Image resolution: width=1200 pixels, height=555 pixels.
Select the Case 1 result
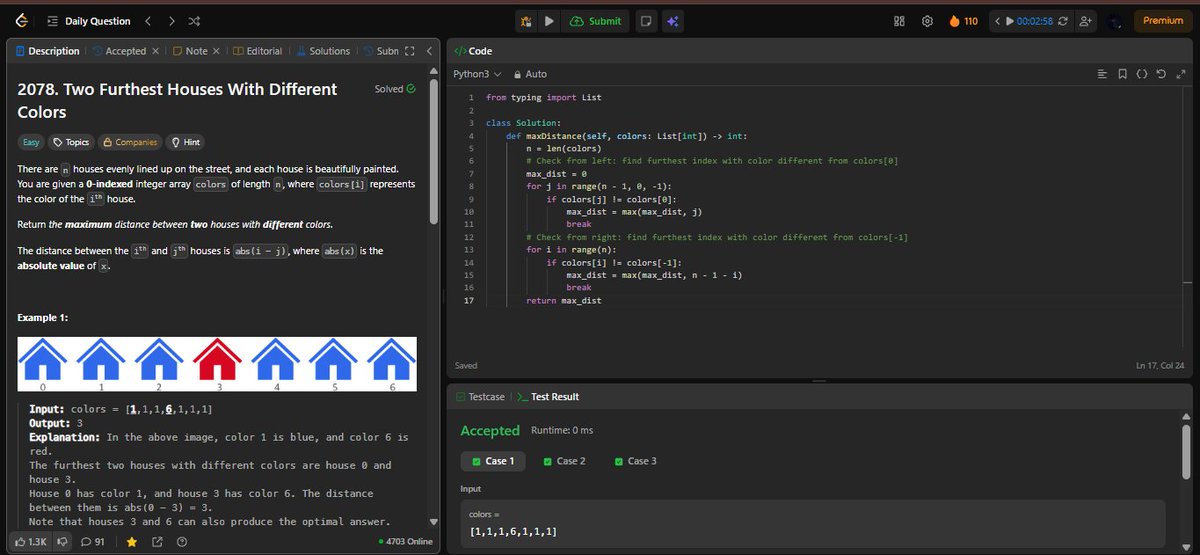coord(493,461)
